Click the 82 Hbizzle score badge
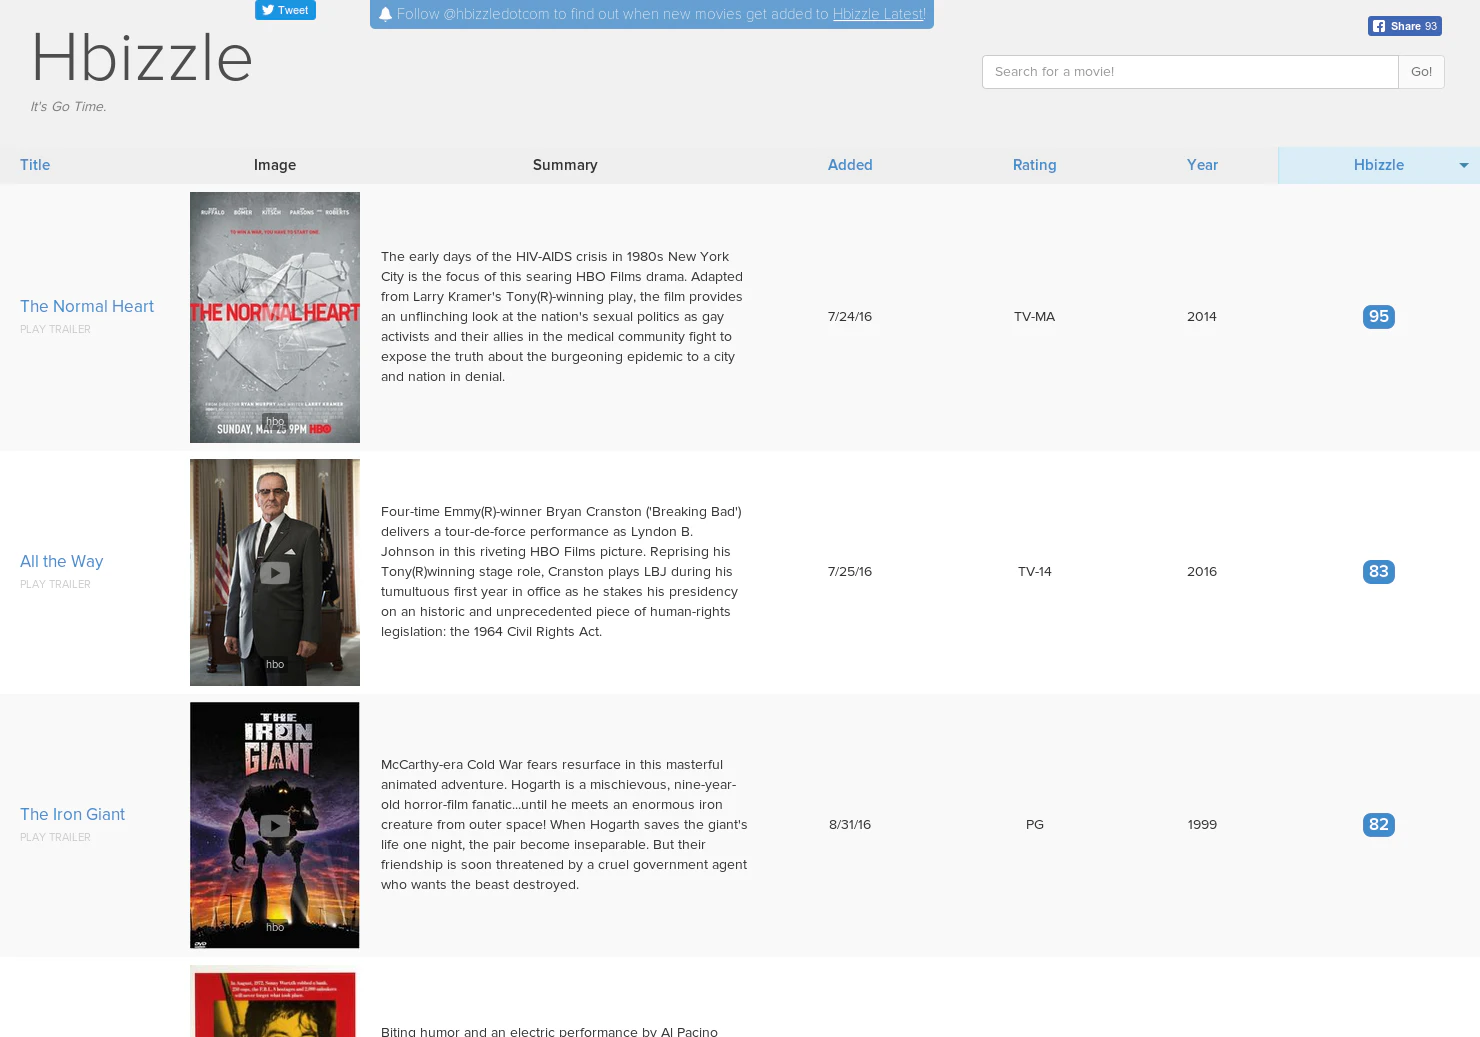 (1379, 825)
